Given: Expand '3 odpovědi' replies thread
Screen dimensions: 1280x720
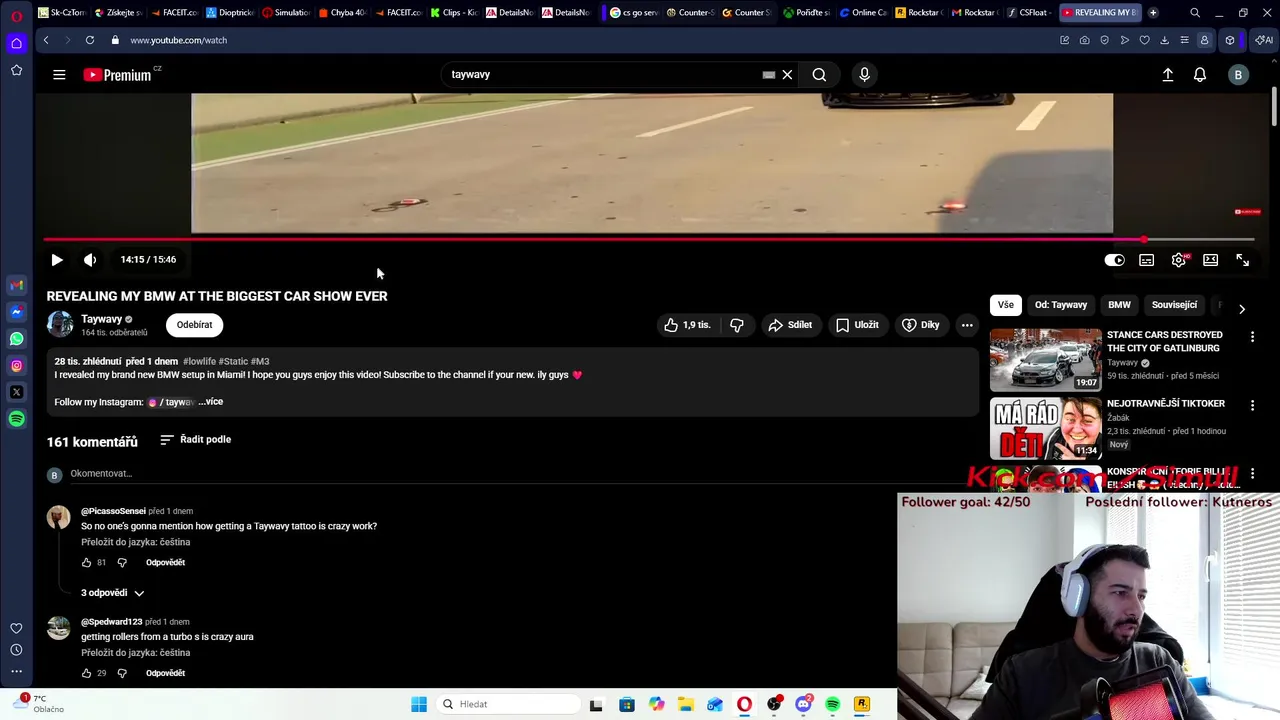Looking at the screenshot, I should (x=112, y=593).
